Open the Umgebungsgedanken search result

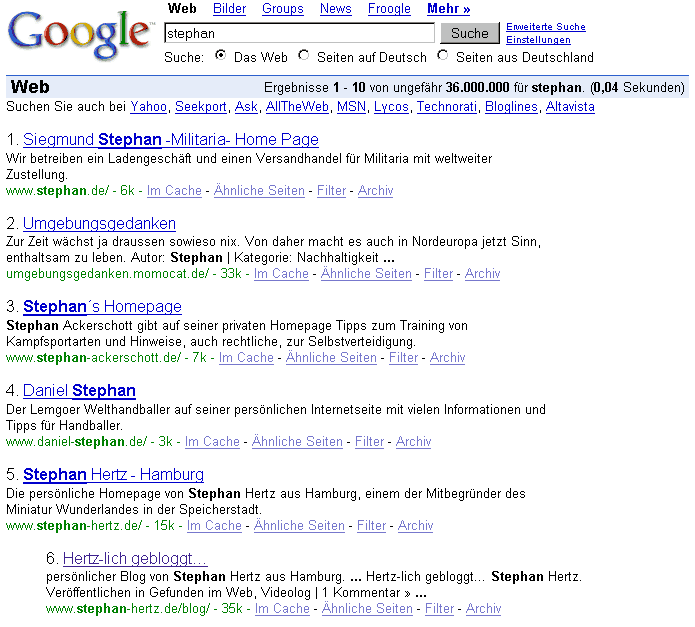pyautogui.click(x=99, y=223)
